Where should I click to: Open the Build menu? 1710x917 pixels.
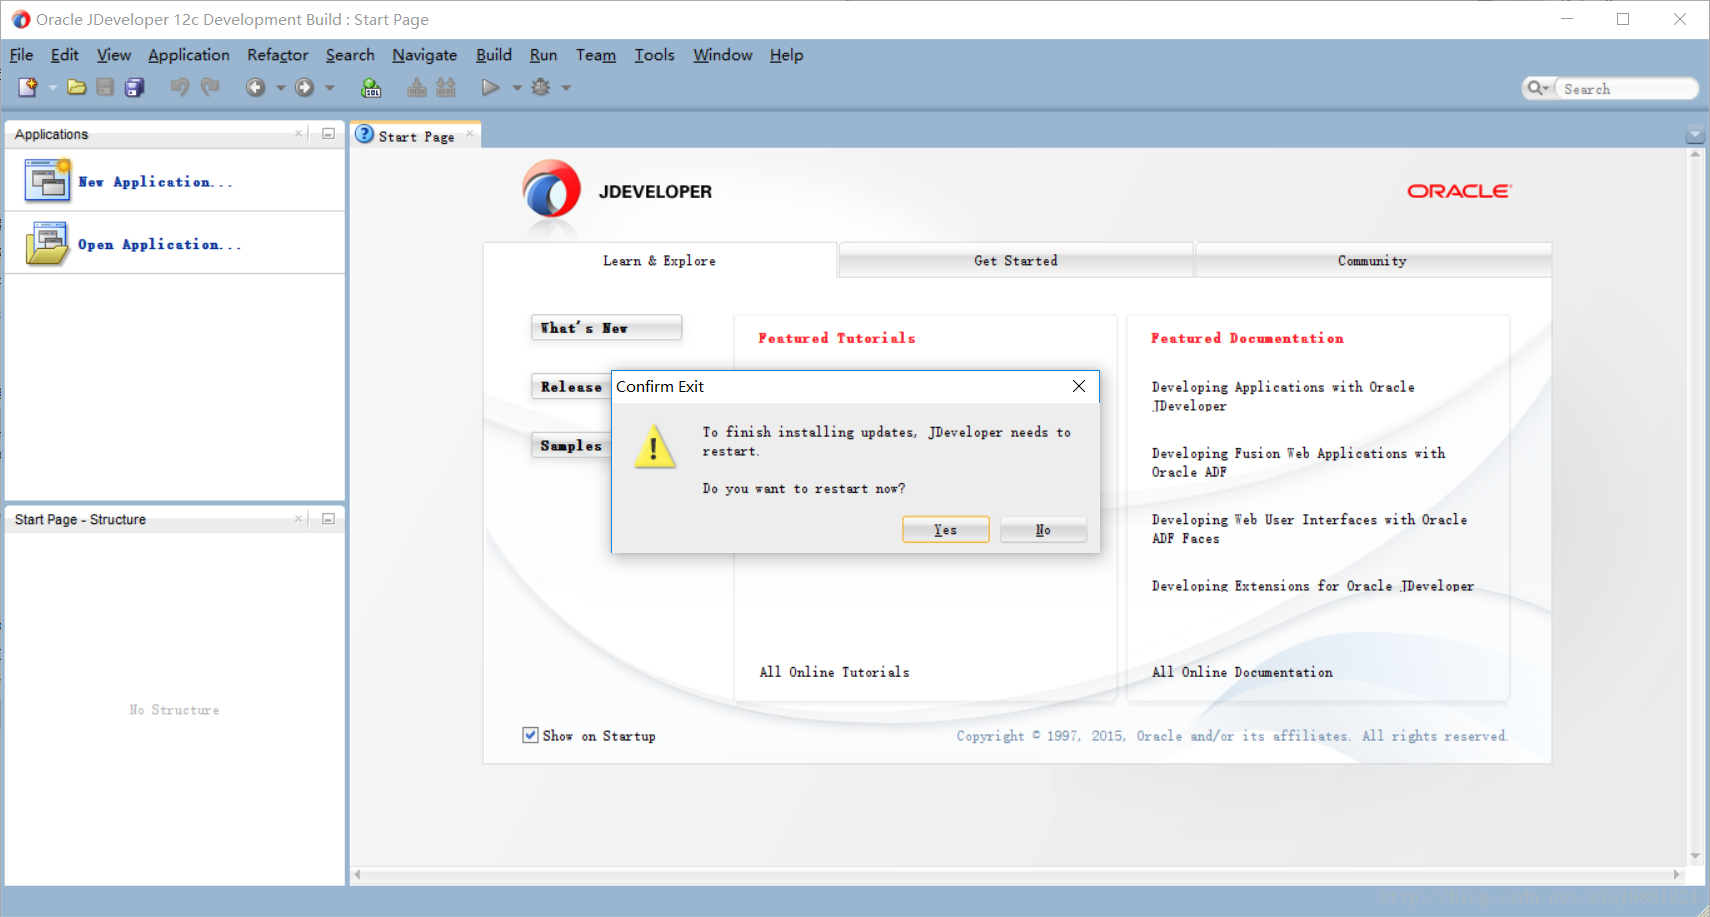[x=494, y=55]
